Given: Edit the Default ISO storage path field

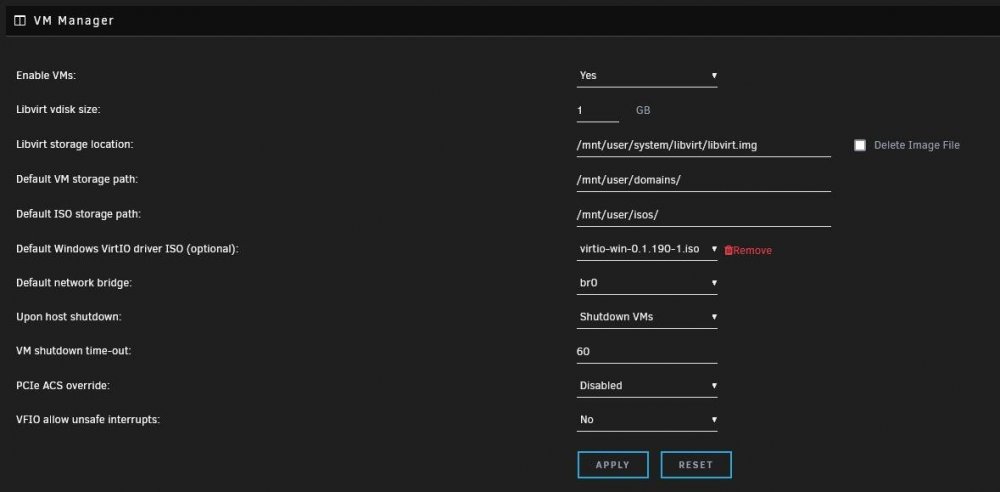Looking at the screenshot, I should [703, 214].
